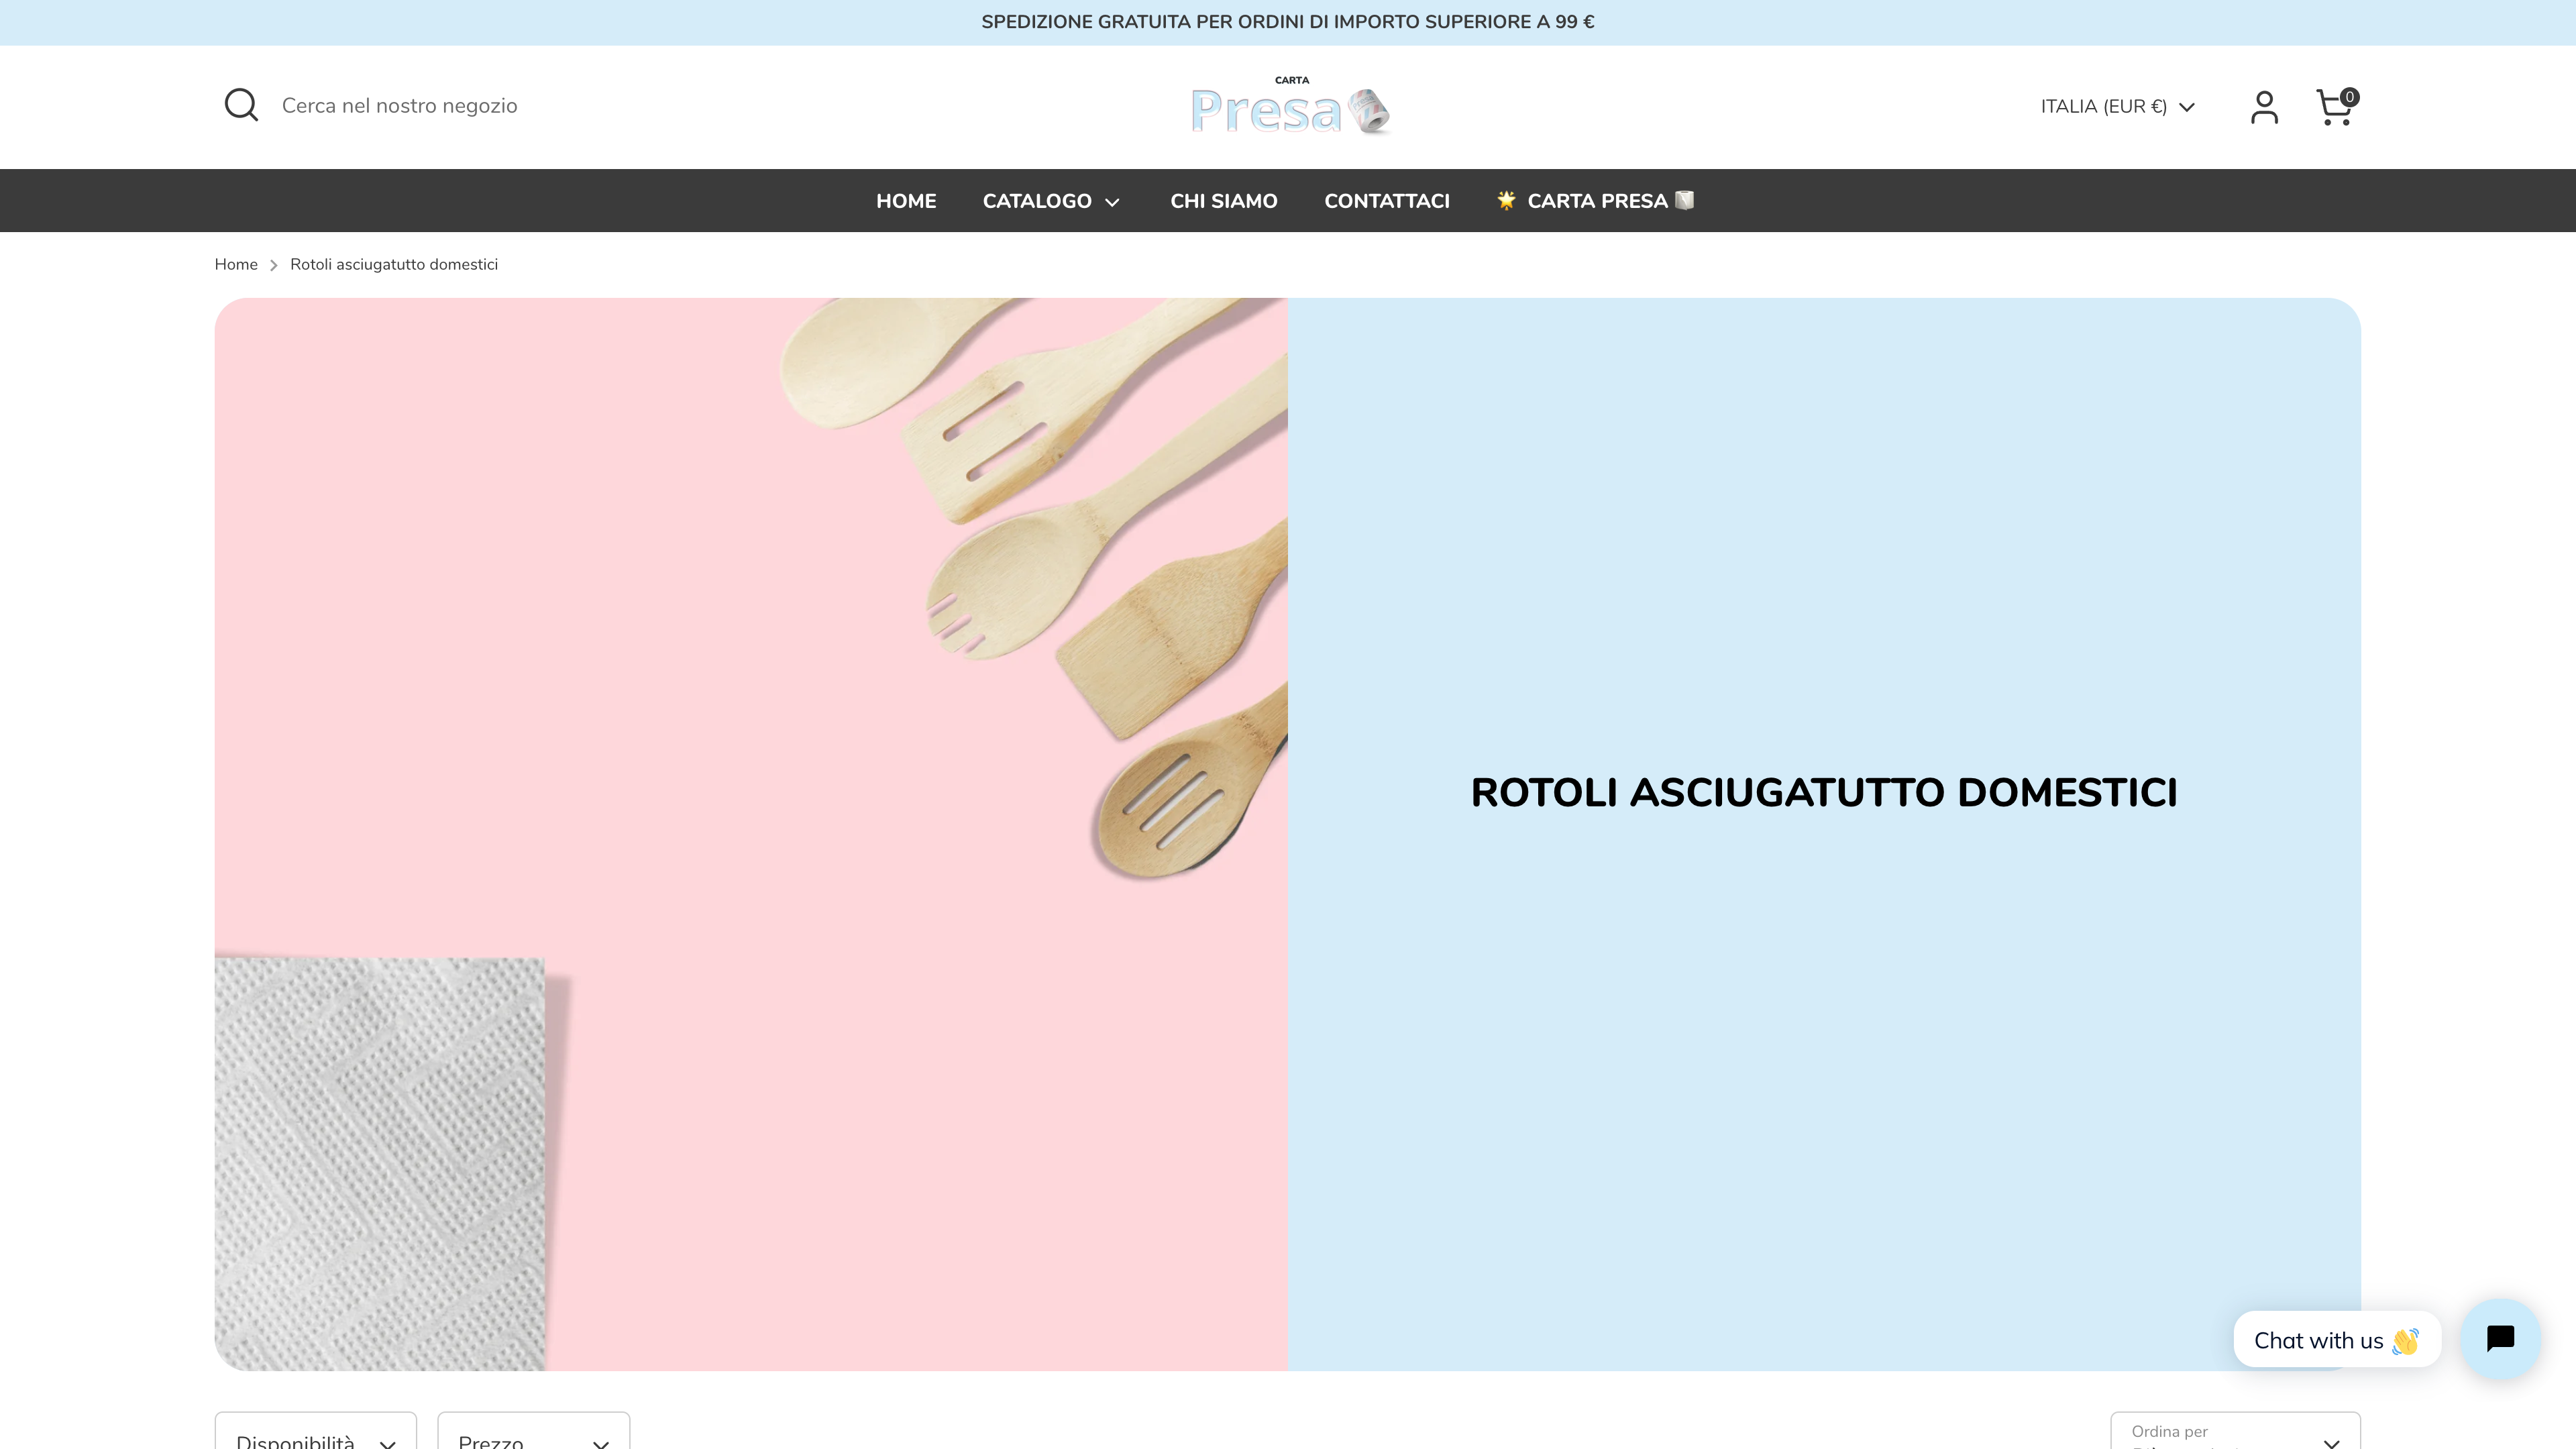Select HOME in the navigation bar
Image resolution: width=2576 pixels, height=1449 pixels.
coord(906,200)
